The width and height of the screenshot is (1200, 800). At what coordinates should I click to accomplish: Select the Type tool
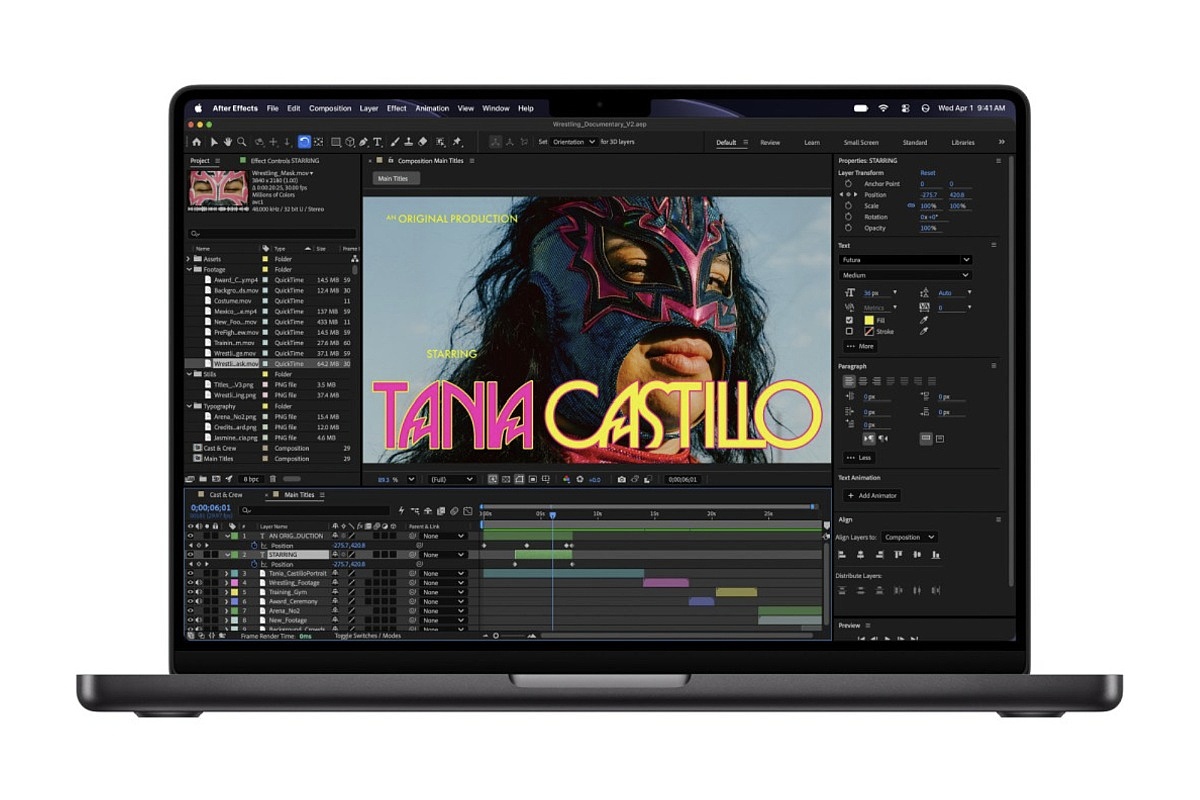pos(378,142)
